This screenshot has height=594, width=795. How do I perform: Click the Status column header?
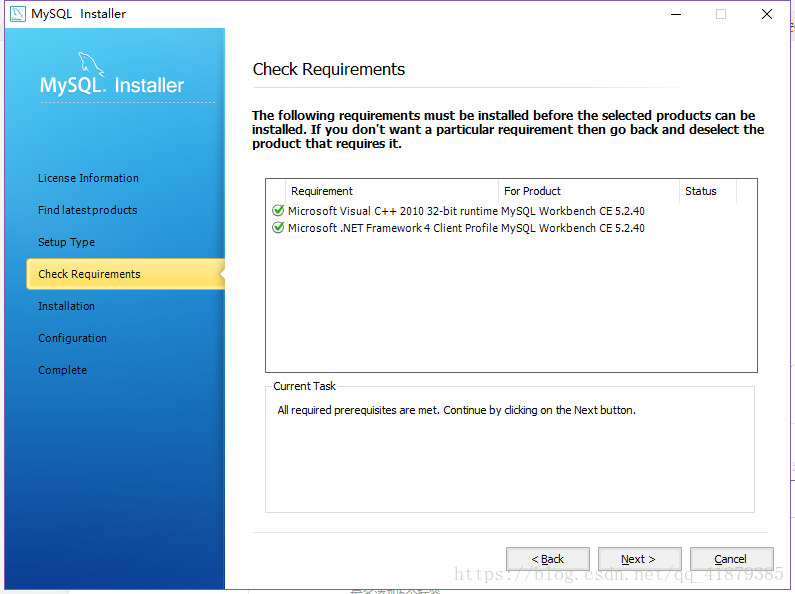pyautogui.click(x=708, y=191)
